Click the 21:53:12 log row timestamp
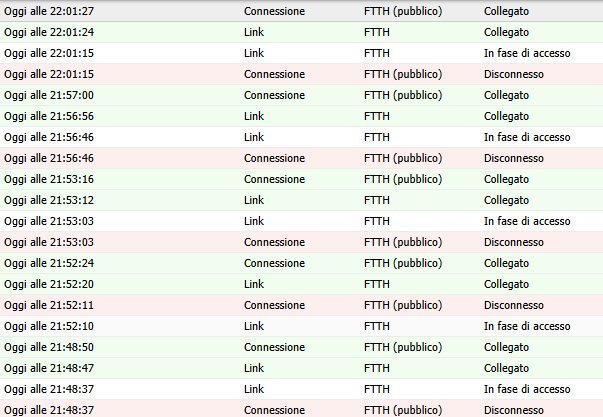Viewport: 603px width, 417px height. pyautogui.click(x=49, y=199)
